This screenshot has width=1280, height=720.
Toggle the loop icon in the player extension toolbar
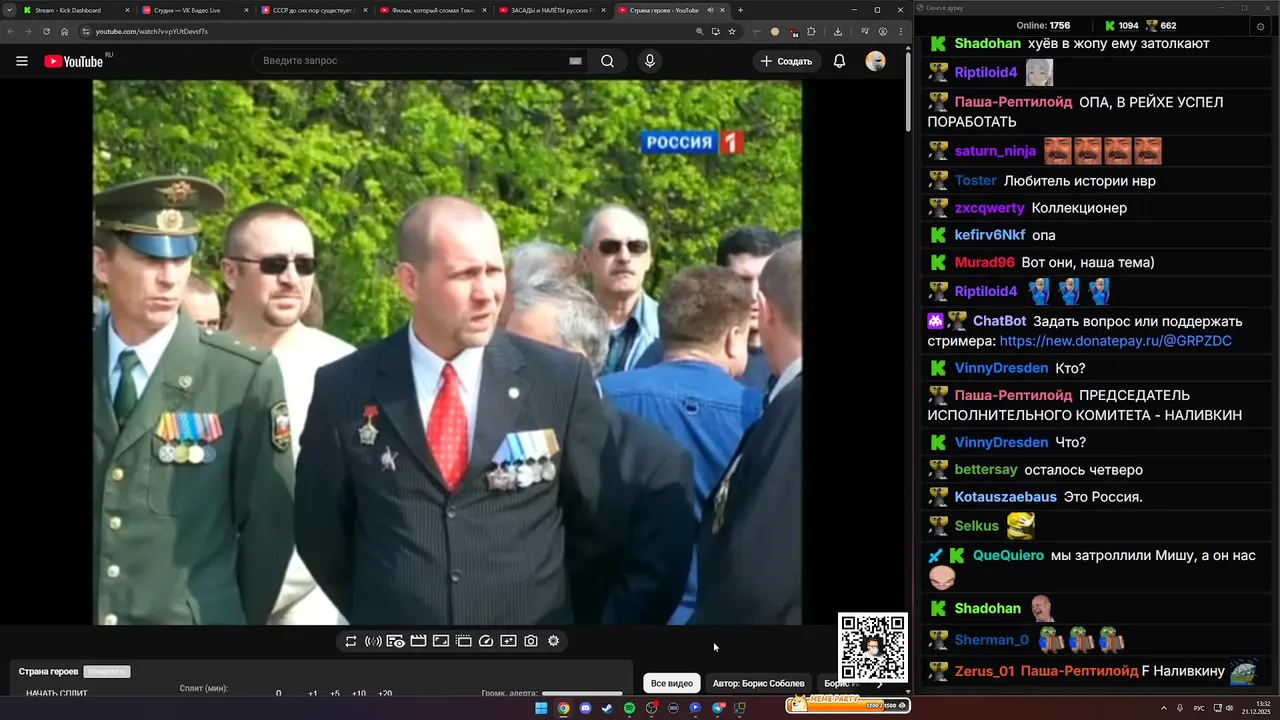(x=351, y=641)
